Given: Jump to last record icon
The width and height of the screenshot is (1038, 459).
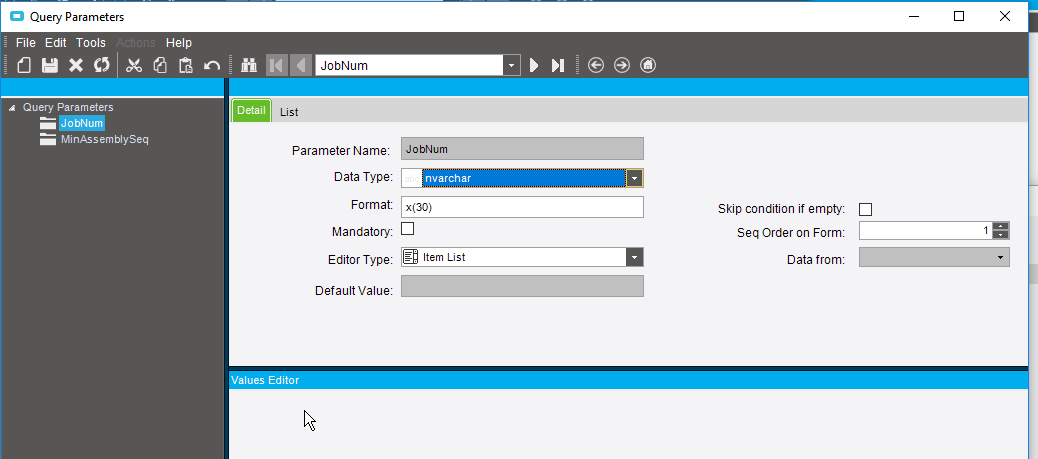Looking at the screenshot, I should 558,65.
